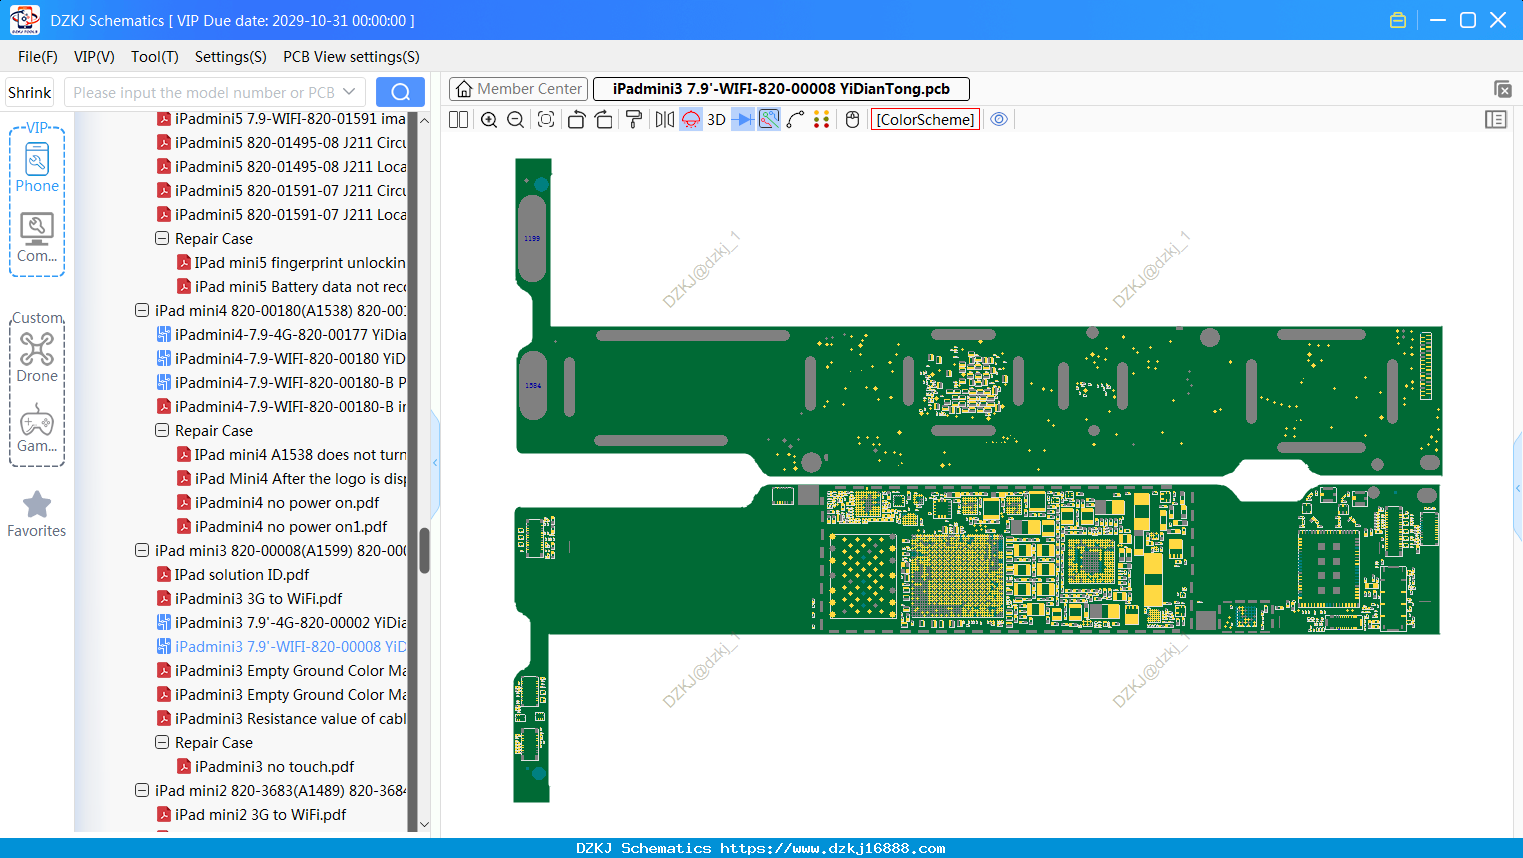1523x858 pixels.
Task: Click the mouse settings icon
Action: click(x=852, y=120)
